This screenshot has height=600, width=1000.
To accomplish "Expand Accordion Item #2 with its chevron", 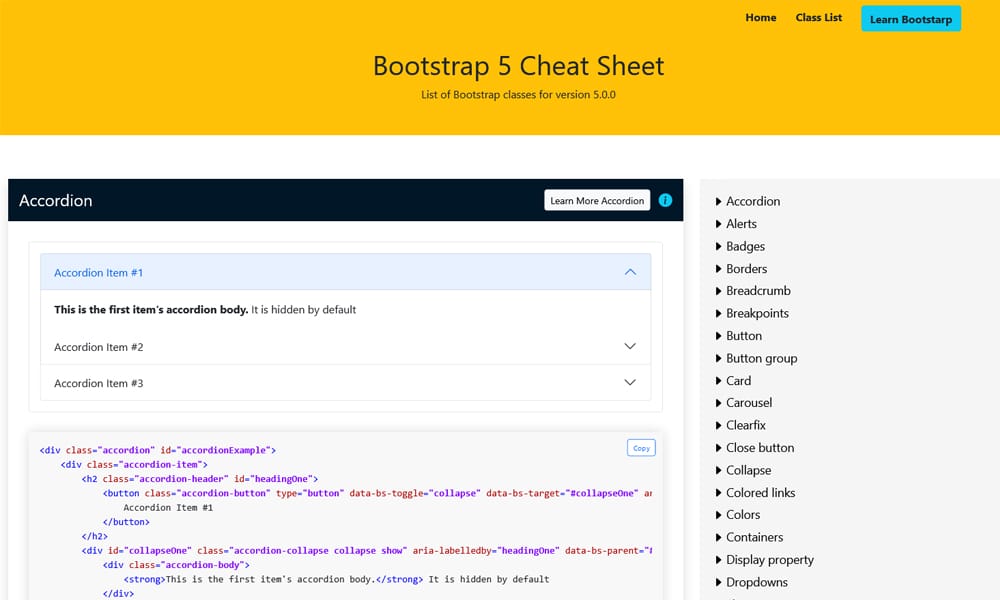I will (630, 345).
